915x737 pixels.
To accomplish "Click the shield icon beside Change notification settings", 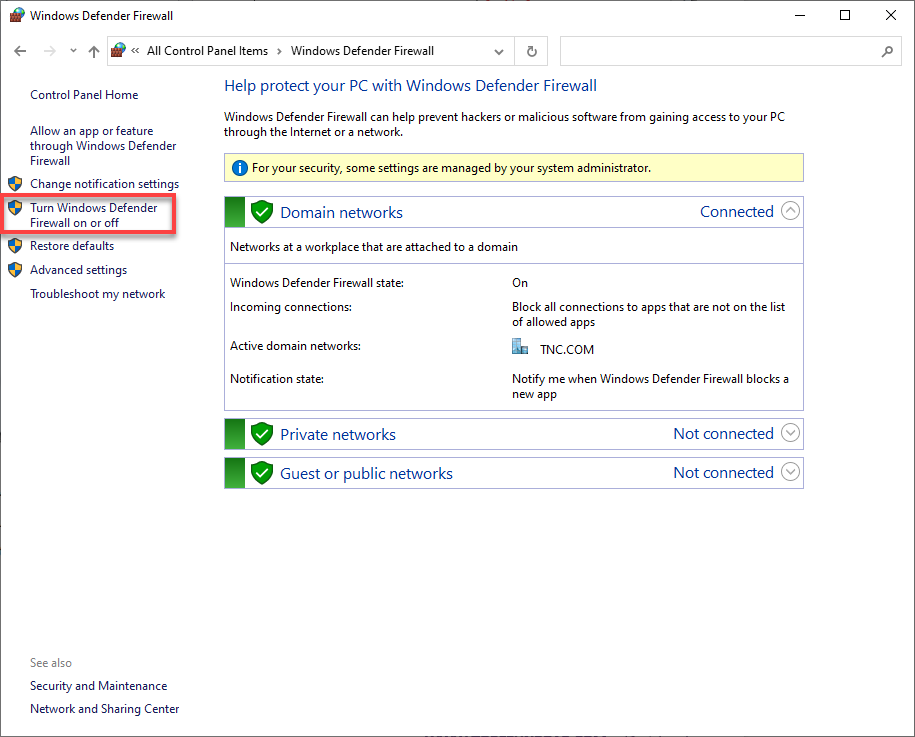I will pyautogui.click(x=15, y=184).
